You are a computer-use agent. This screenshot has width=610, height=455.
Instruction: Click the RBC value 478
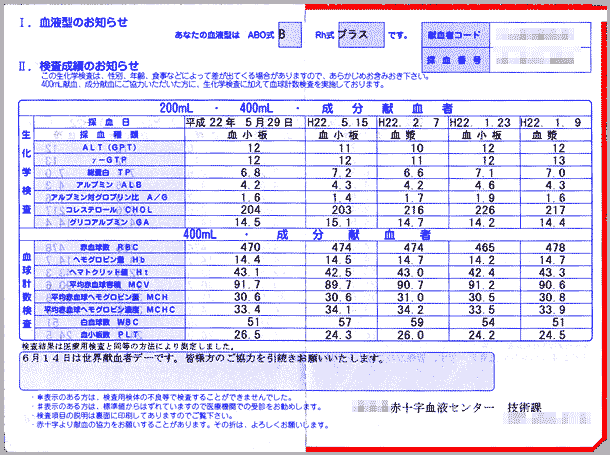(x=555, y=248)
